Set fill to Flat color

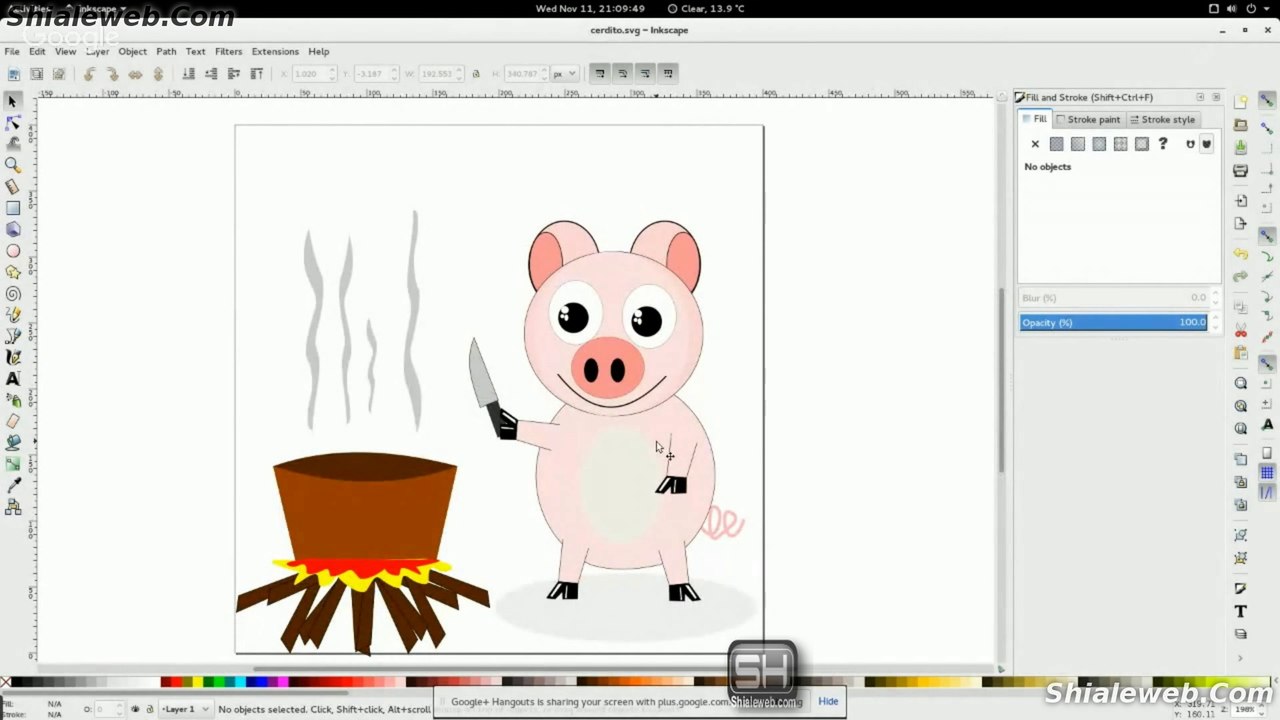point(1056,144)
